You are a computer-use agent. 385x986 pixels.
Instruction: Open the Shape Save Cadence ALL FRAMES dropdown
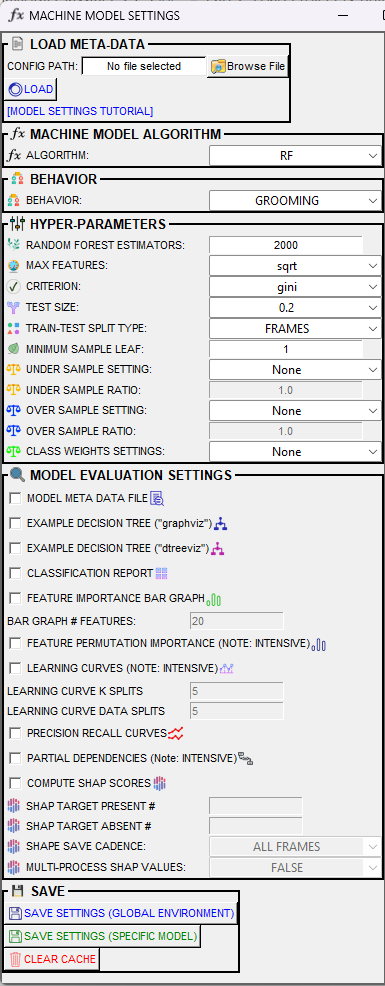tap(295, 847)
